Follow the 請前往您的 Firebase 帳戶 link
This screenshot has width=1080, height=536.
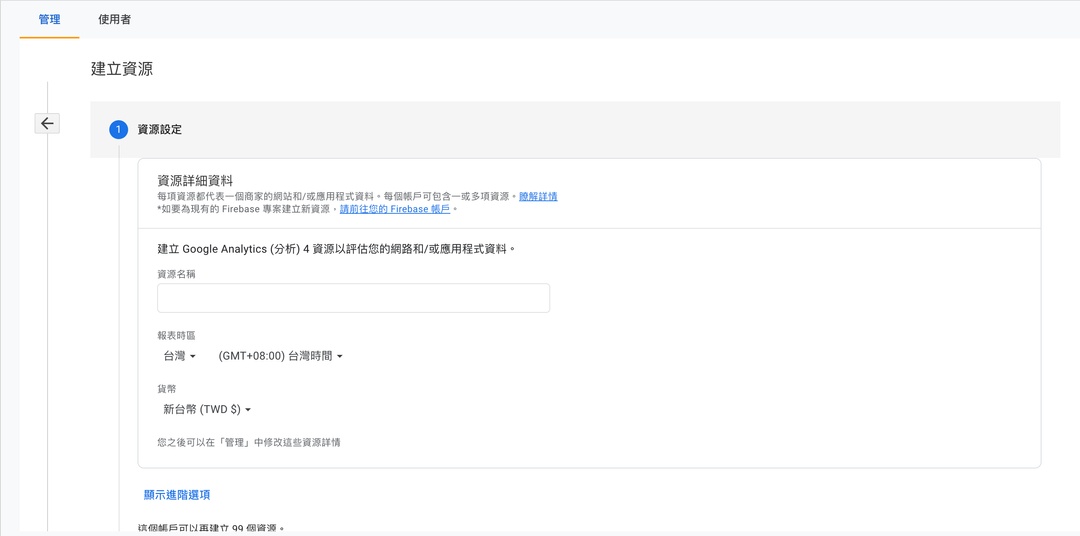click(395, 209)
